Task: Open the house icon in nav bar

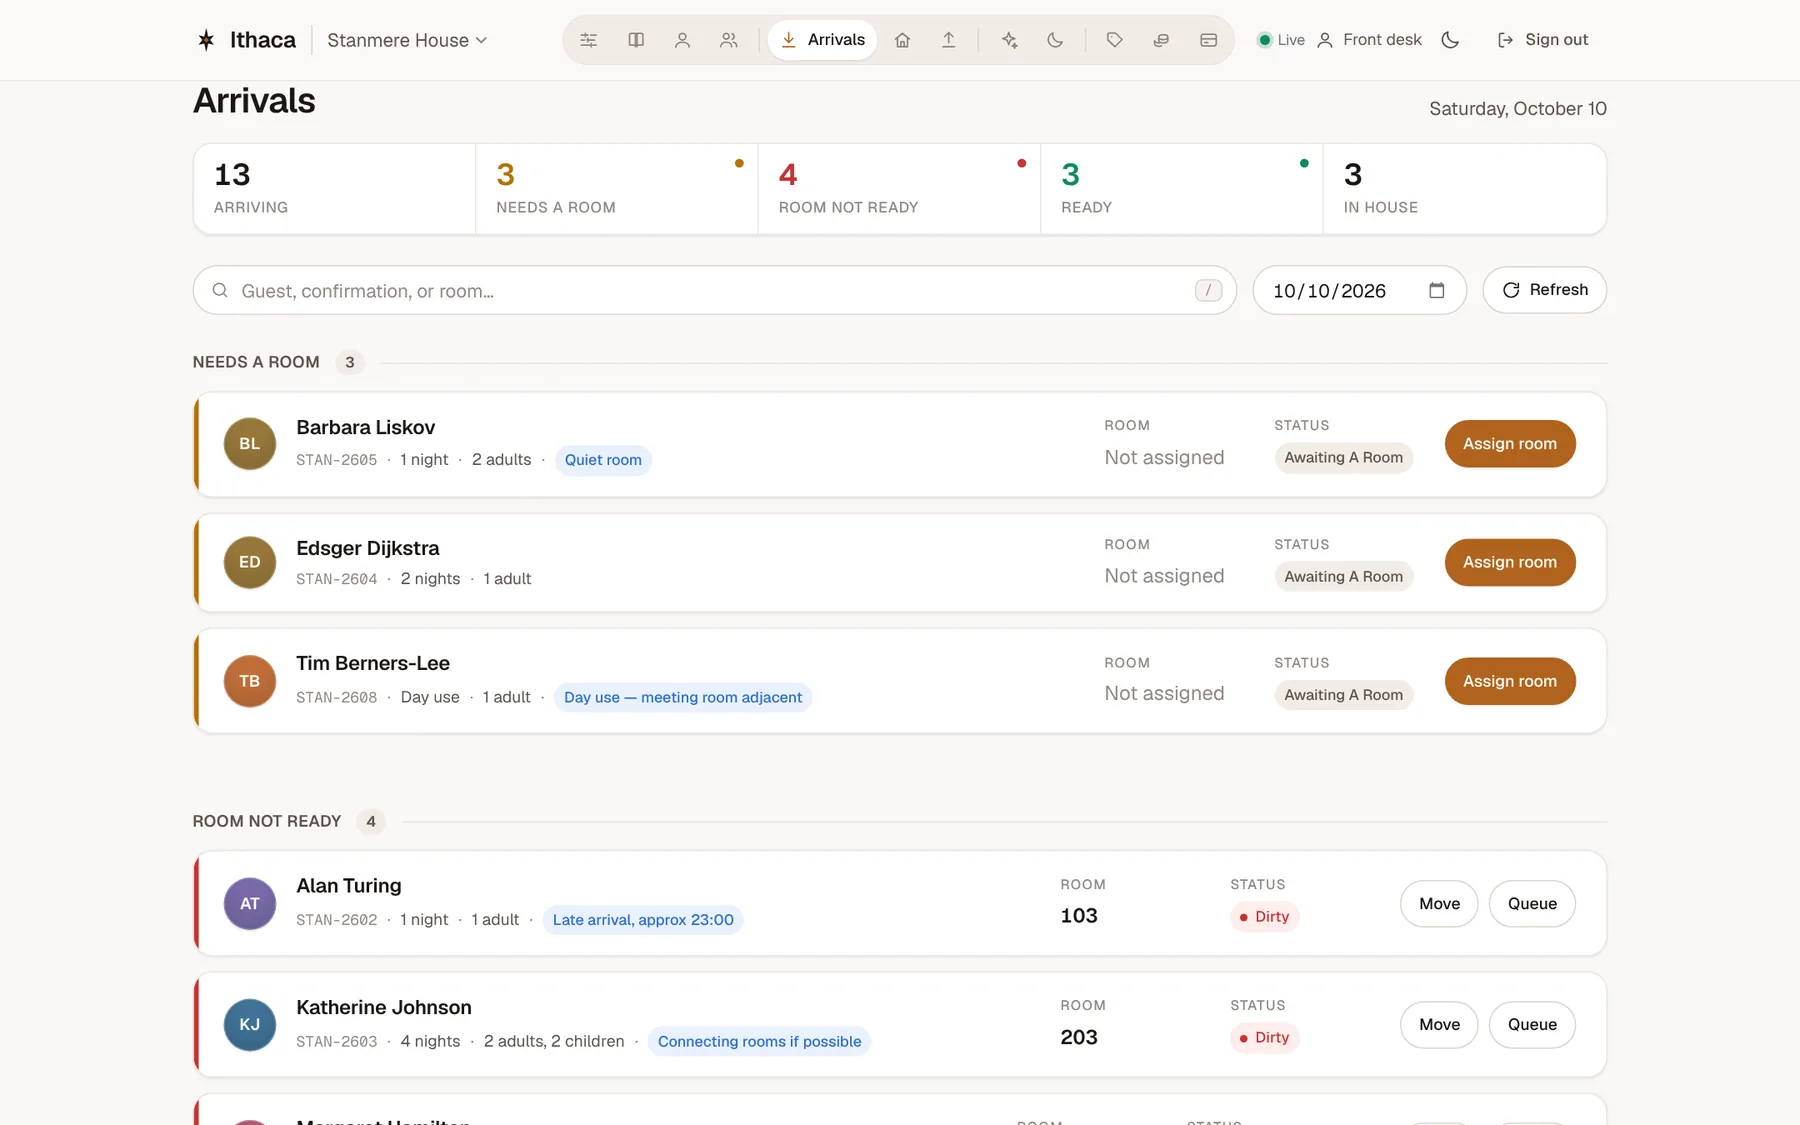Action: pyautogui.click(x=902, y=40)
